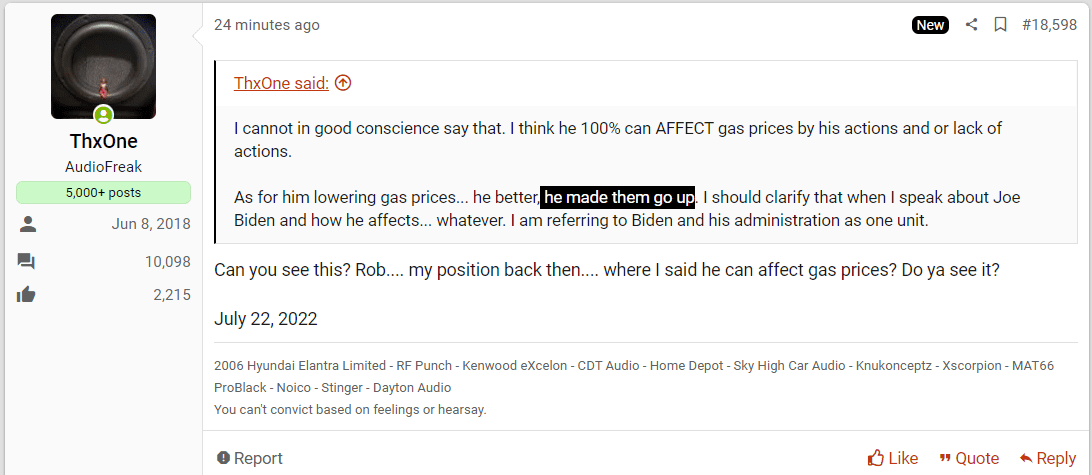Click the messages count speech bubble icon
This screenshot has height=475, width=1092.
point(26,262)
